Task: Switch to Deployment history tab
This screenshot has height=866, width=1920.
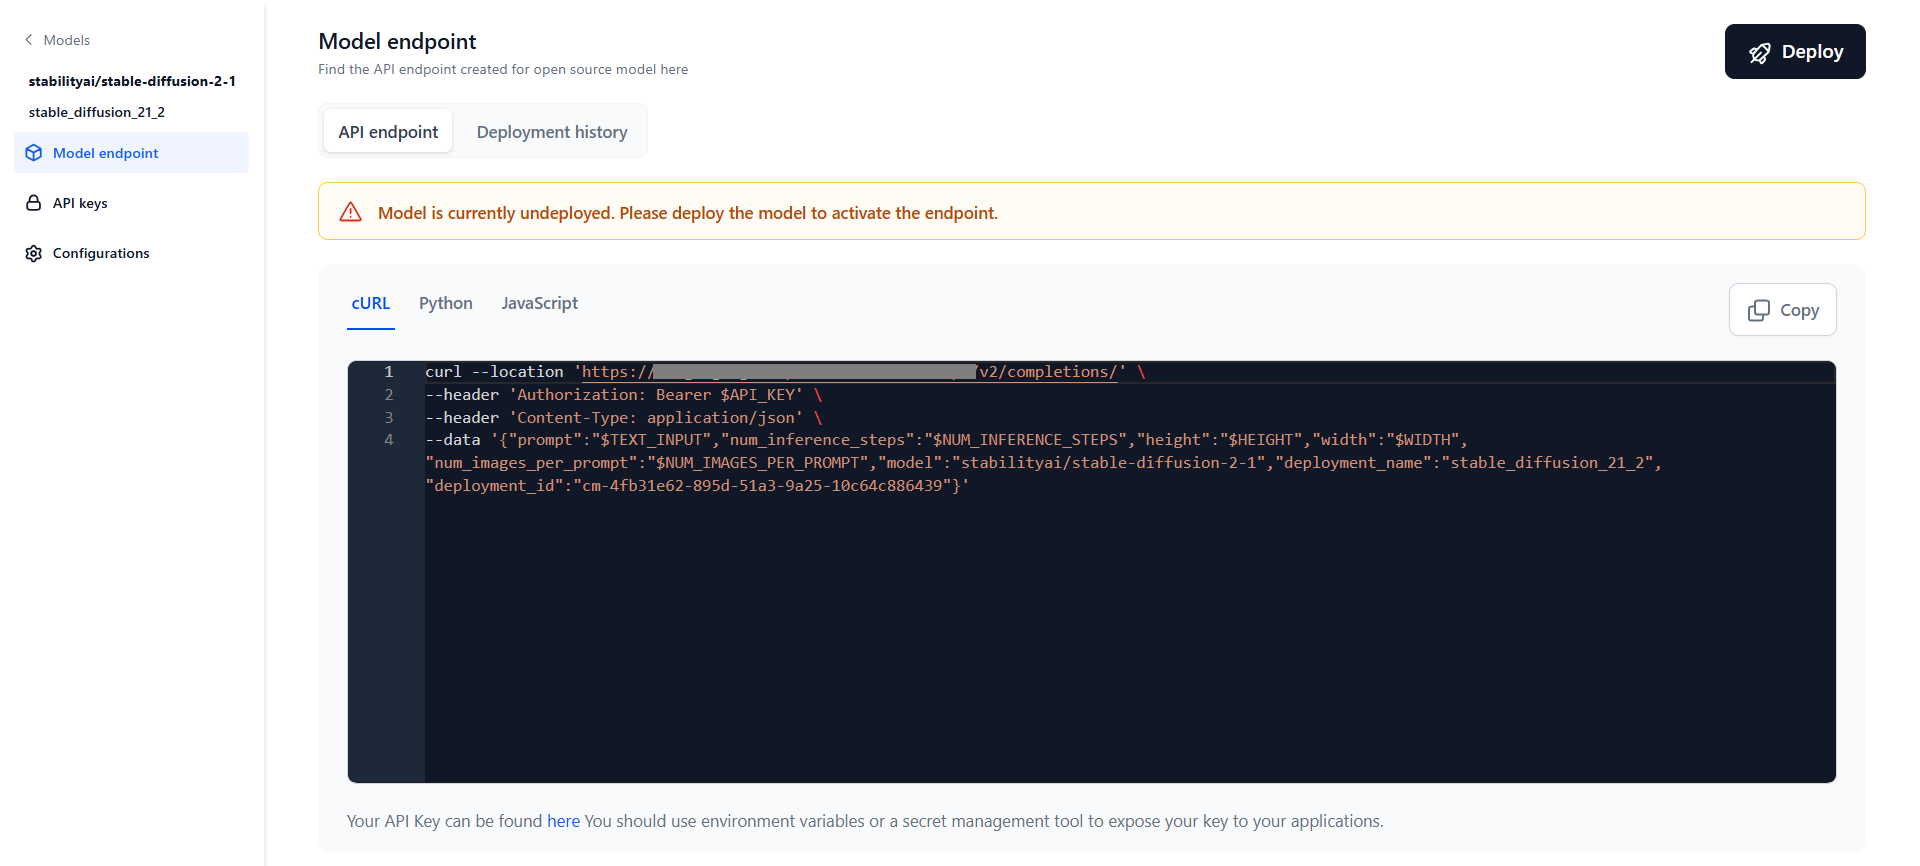Action: pyautogui.click(x=552, y=132)
